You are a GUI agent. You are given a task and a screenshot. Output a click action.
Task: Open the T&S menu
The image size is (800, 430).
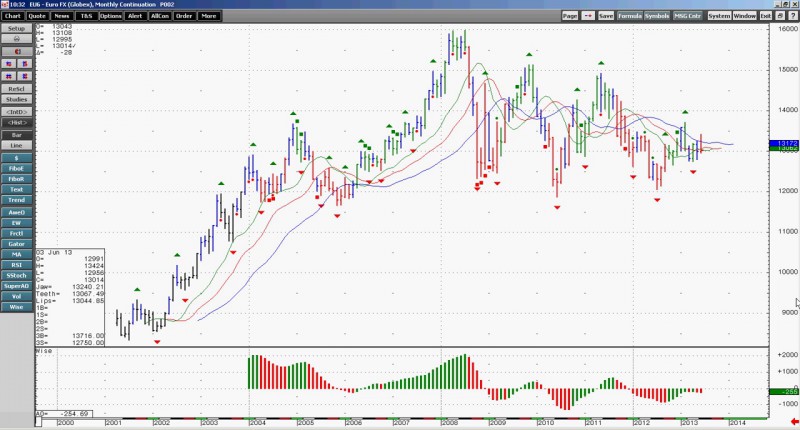86,16
